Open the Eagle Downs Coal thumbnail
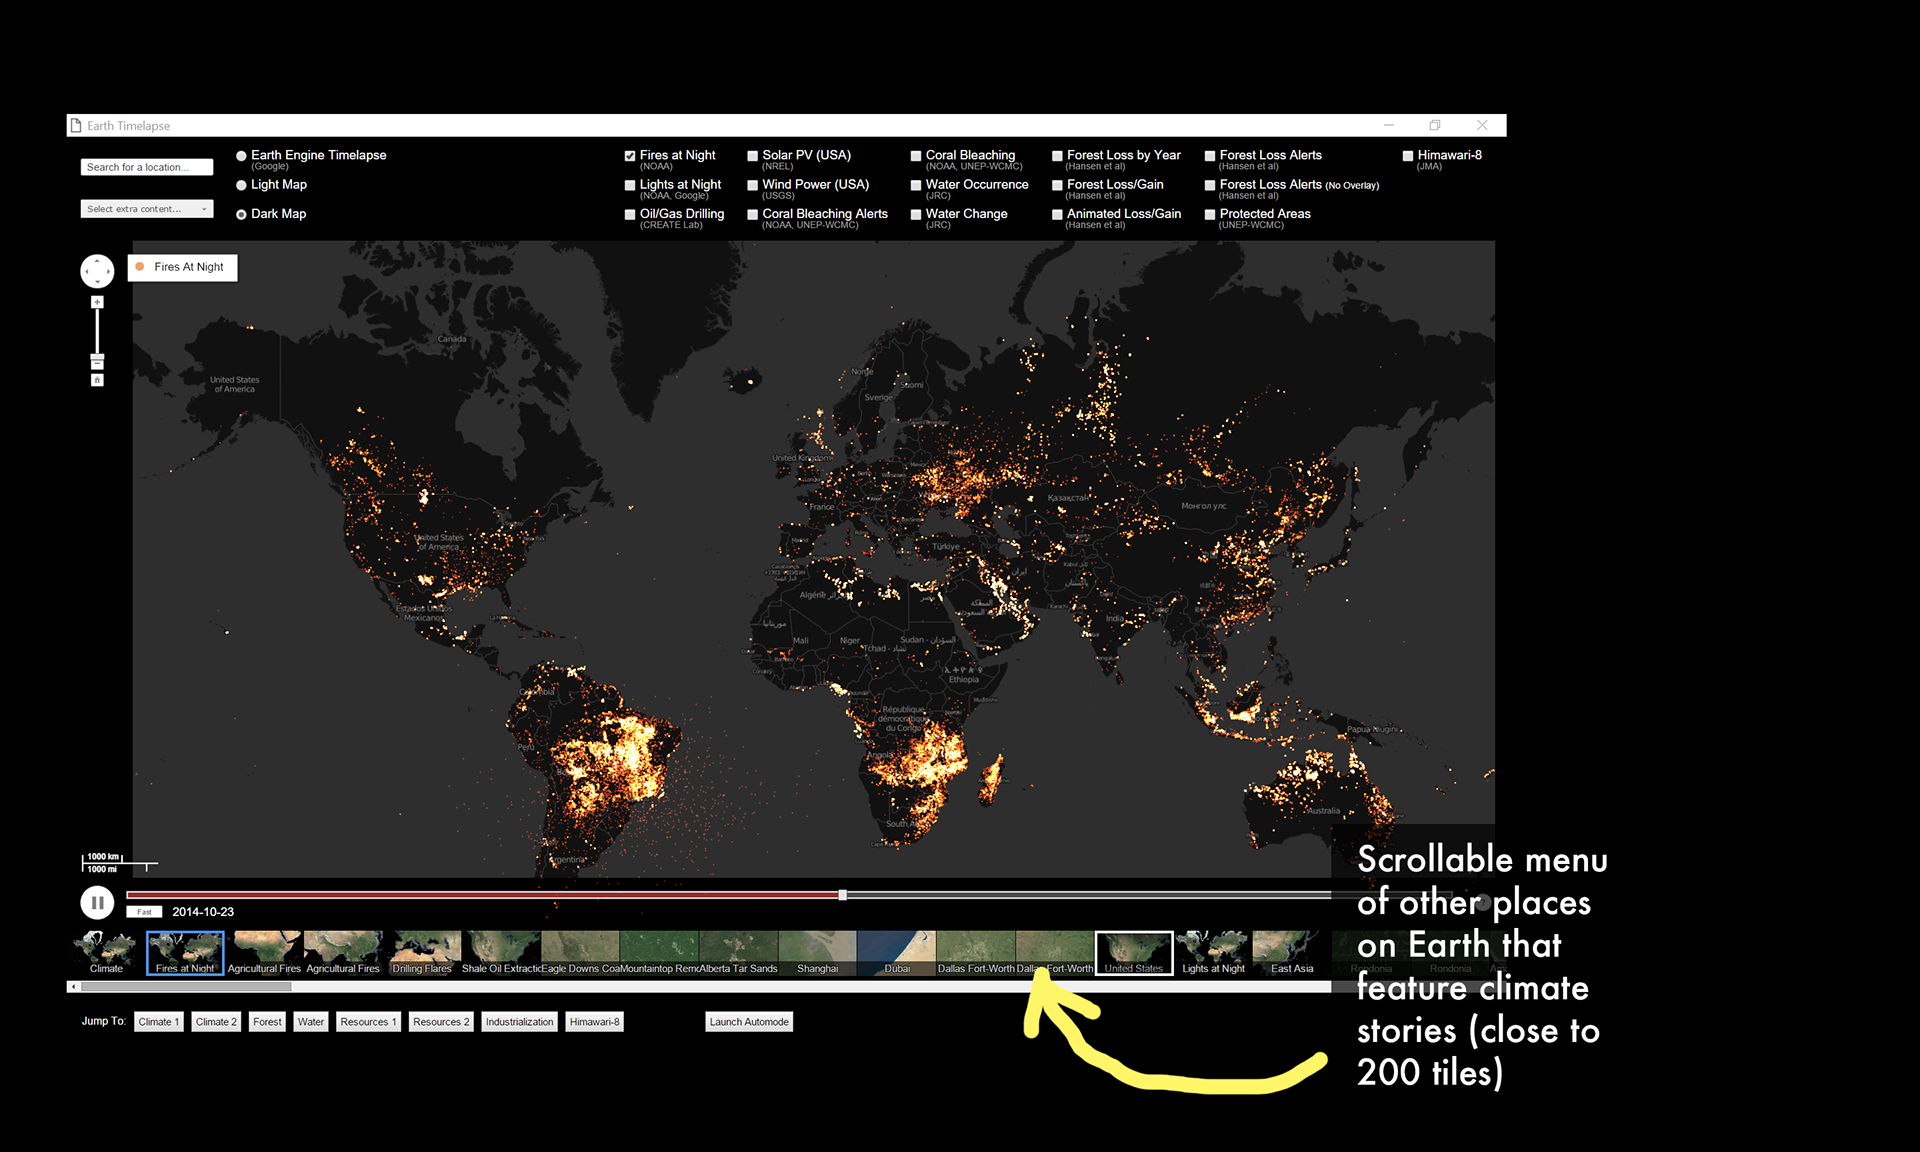This screenshot has width=1920, height=1152. pyautogui.click(x=580, y=953)
